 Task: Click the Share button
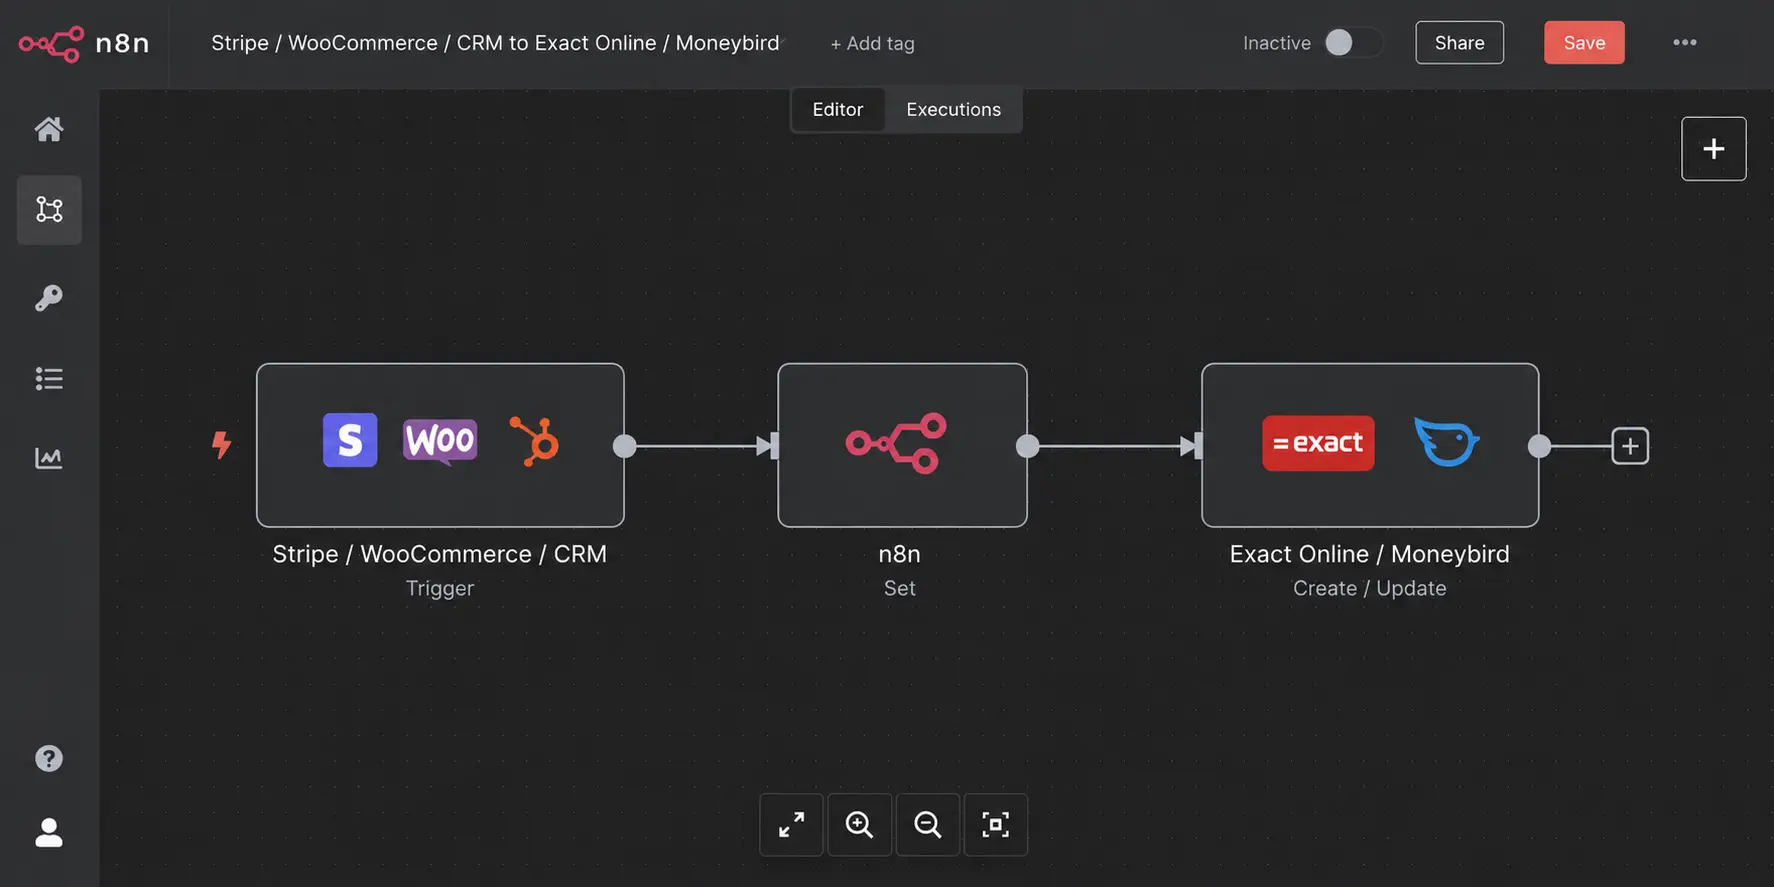(1459, 43)
